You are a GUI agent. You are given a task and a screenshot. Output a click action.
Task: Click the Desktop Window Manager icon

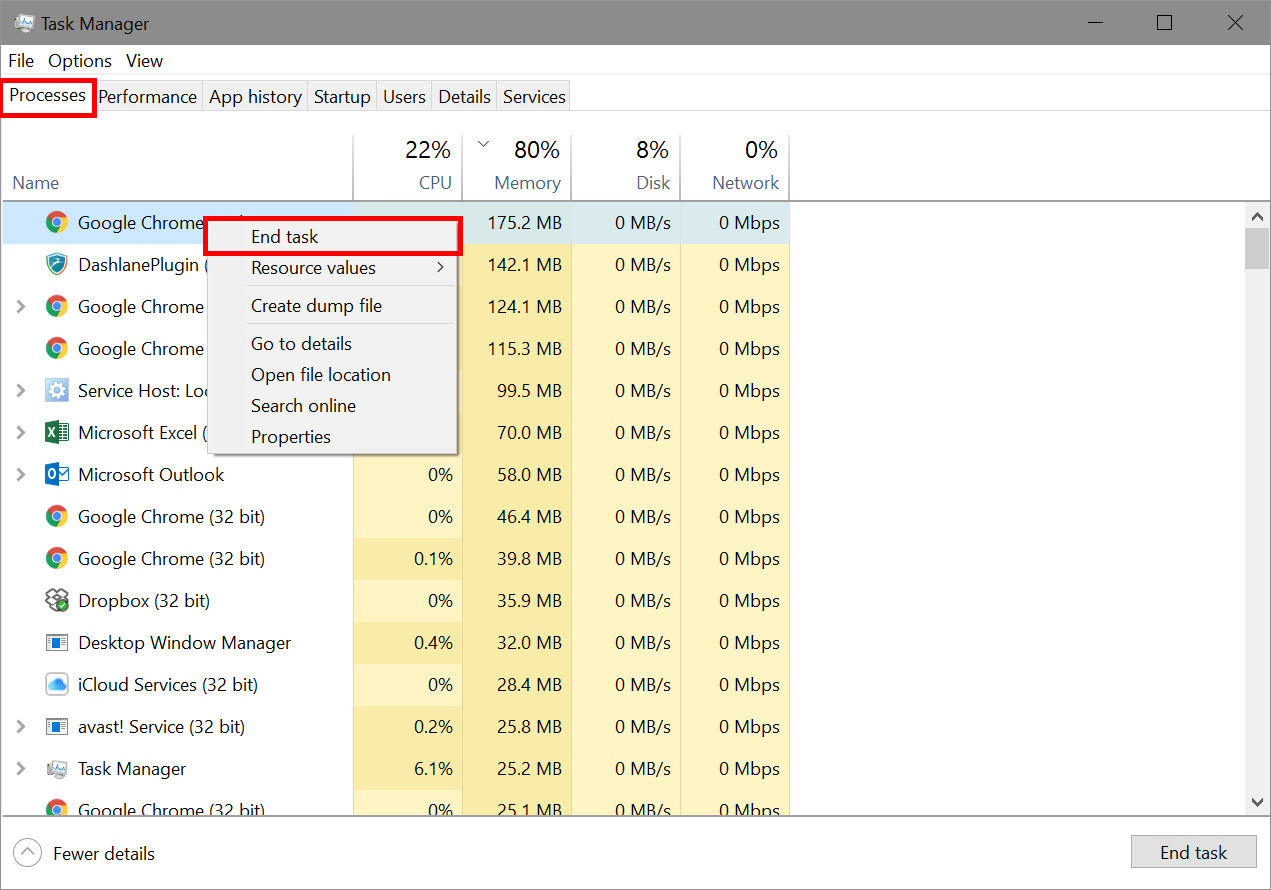pyautogui.click(x=58, y=642)
